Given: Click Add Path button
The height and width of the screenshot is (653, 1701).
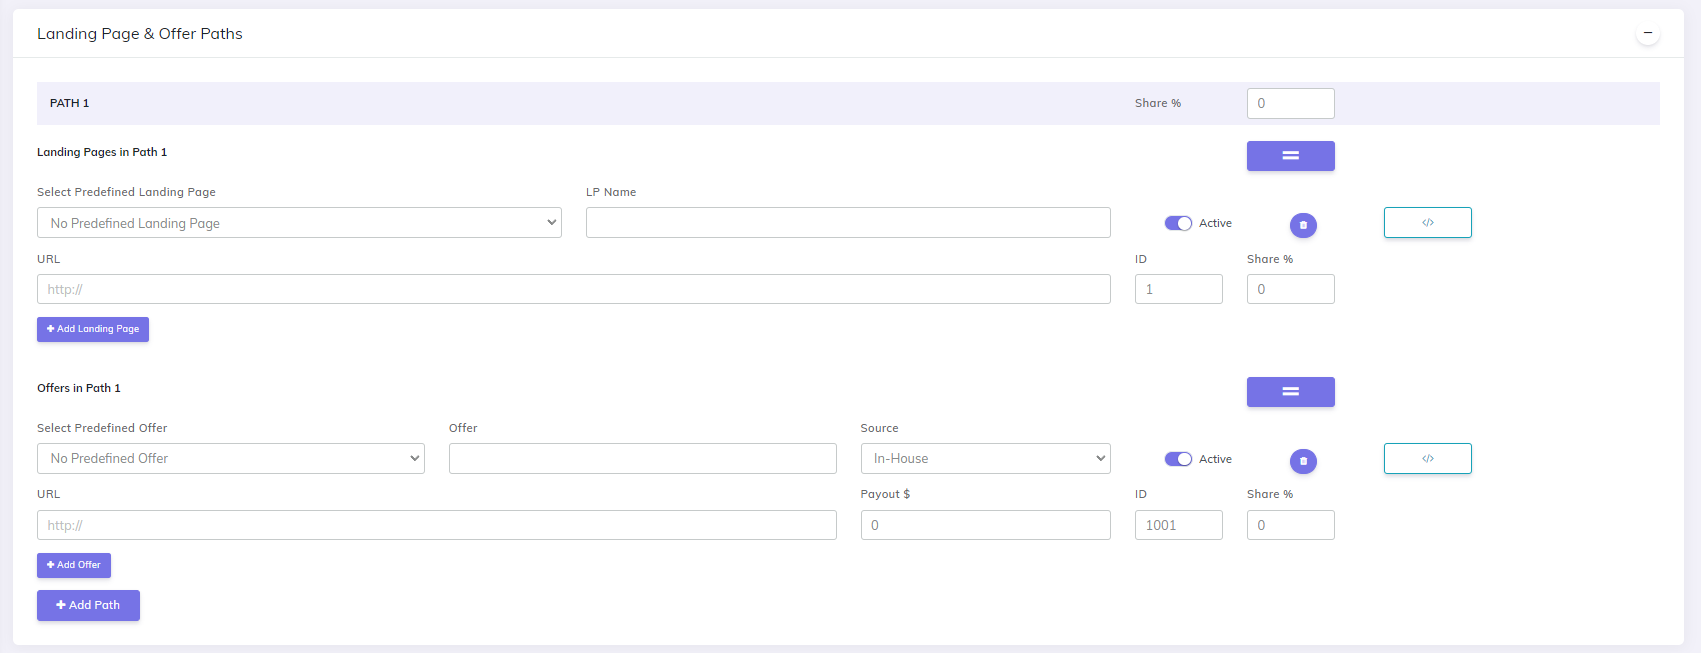Looking at the screenshot, I should point(88,605).
